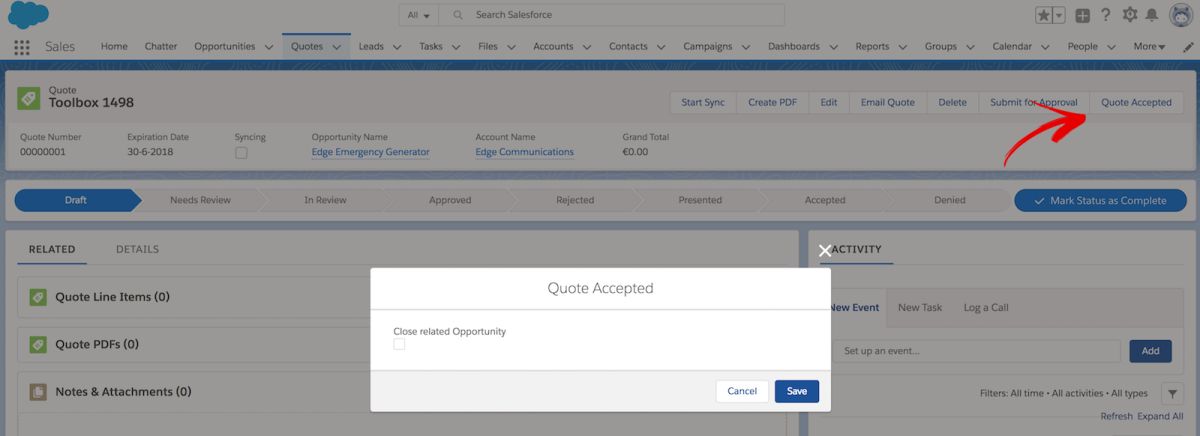
Task: Open Global Actions plus icon
Action: [x=1083, y=15]
